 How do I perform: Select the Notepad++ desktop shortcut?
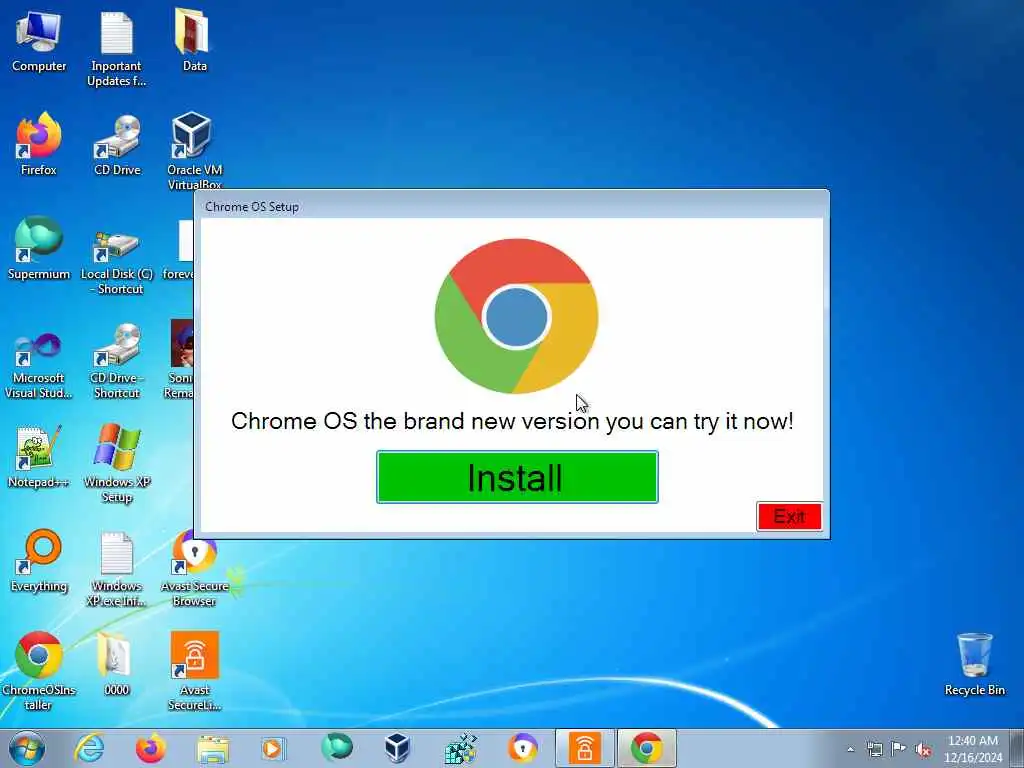[x=39, y=457]
